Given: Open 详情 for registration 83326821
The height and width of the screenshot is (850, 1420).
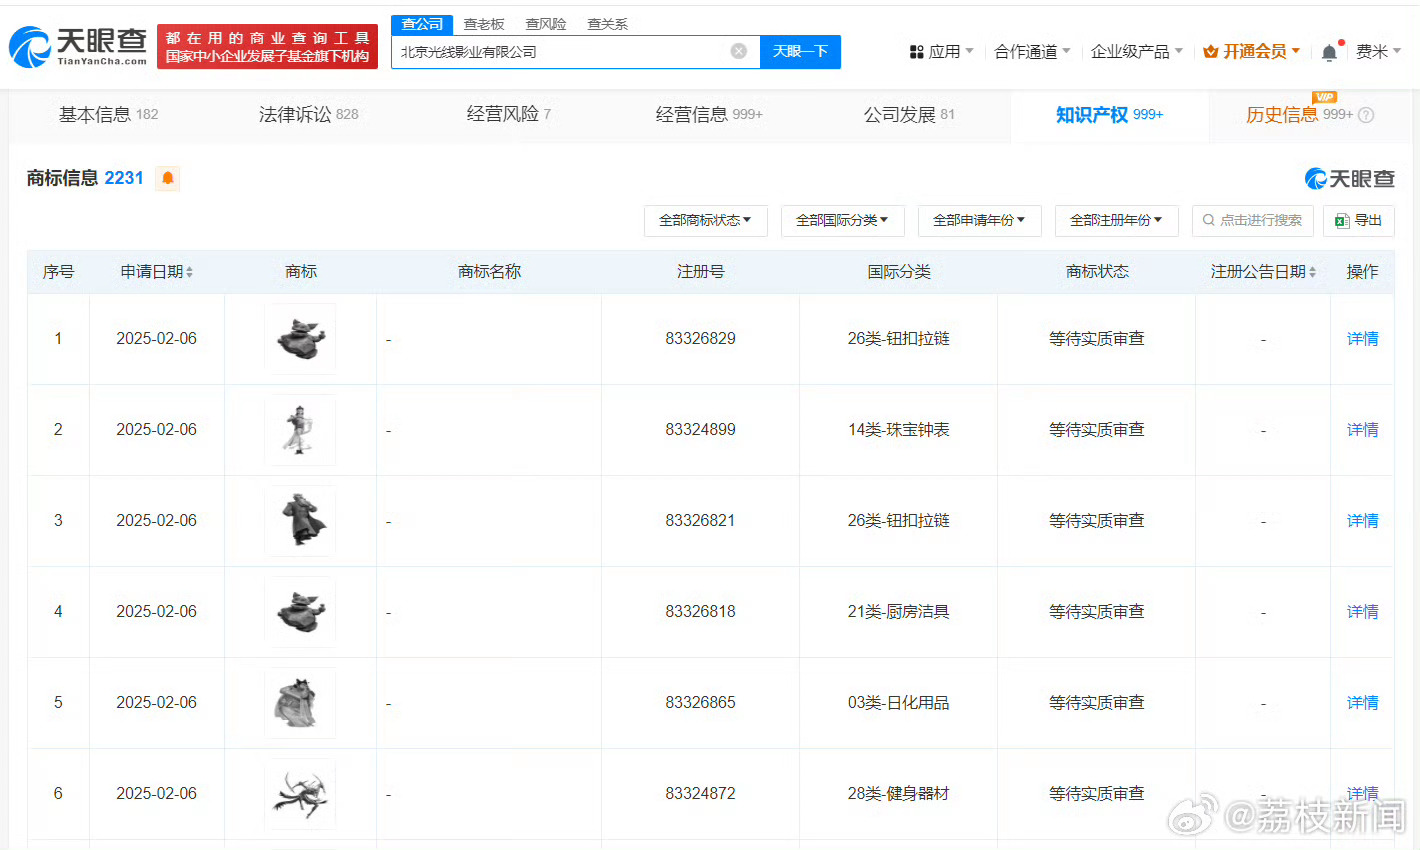Looking at the screenshot, I should pyautogui.click(x=1362, y=521).
